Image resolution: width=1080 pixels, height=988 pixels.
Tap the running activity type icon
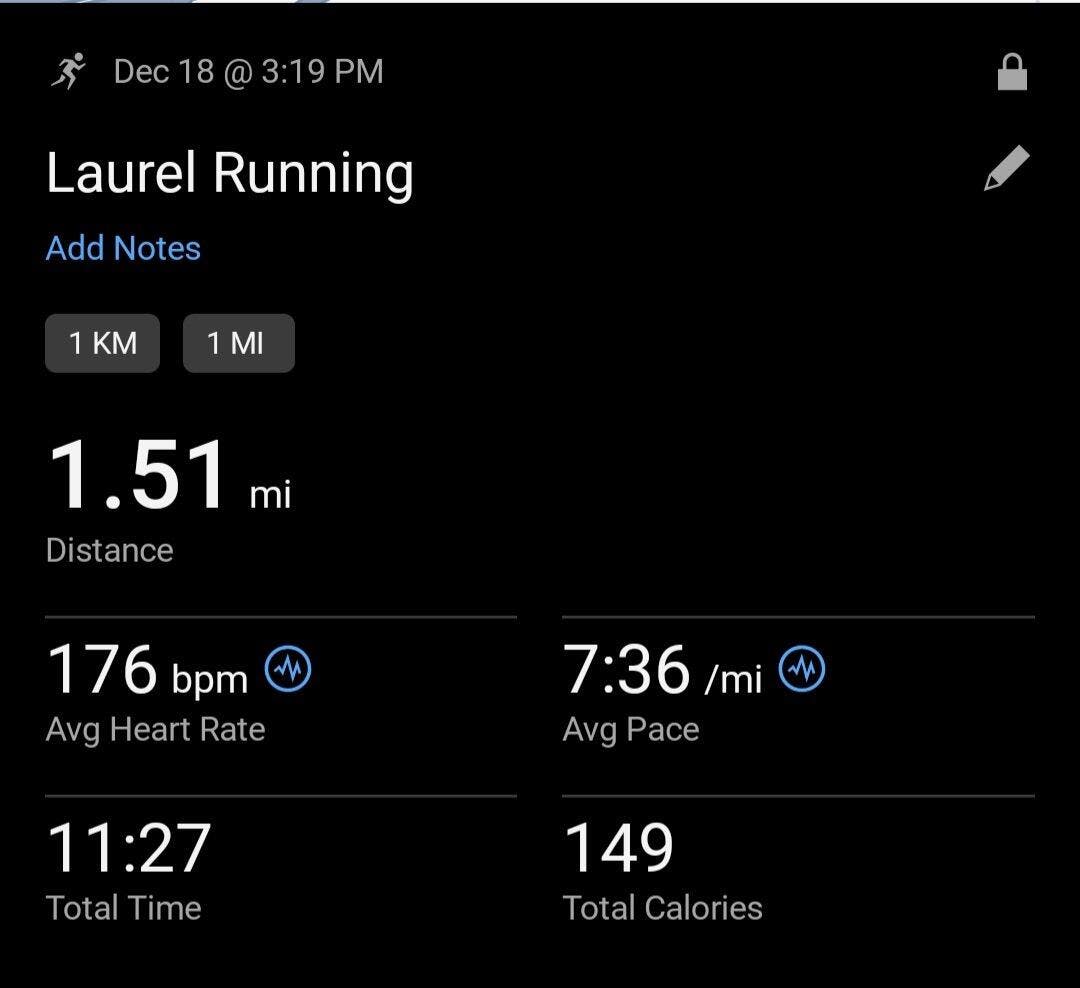[x=69, y=72]
